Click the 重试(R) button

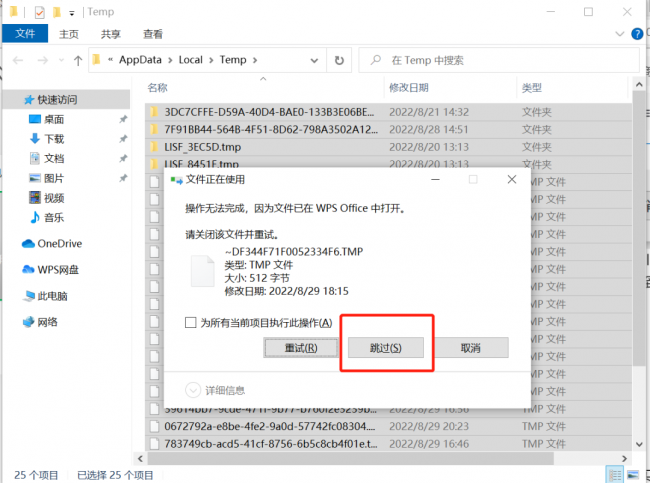(301, 348)
